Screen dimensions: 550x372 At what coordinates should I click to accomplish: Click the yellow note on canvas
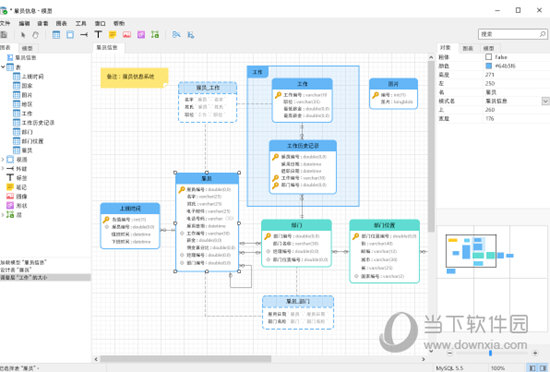point(134,77)
